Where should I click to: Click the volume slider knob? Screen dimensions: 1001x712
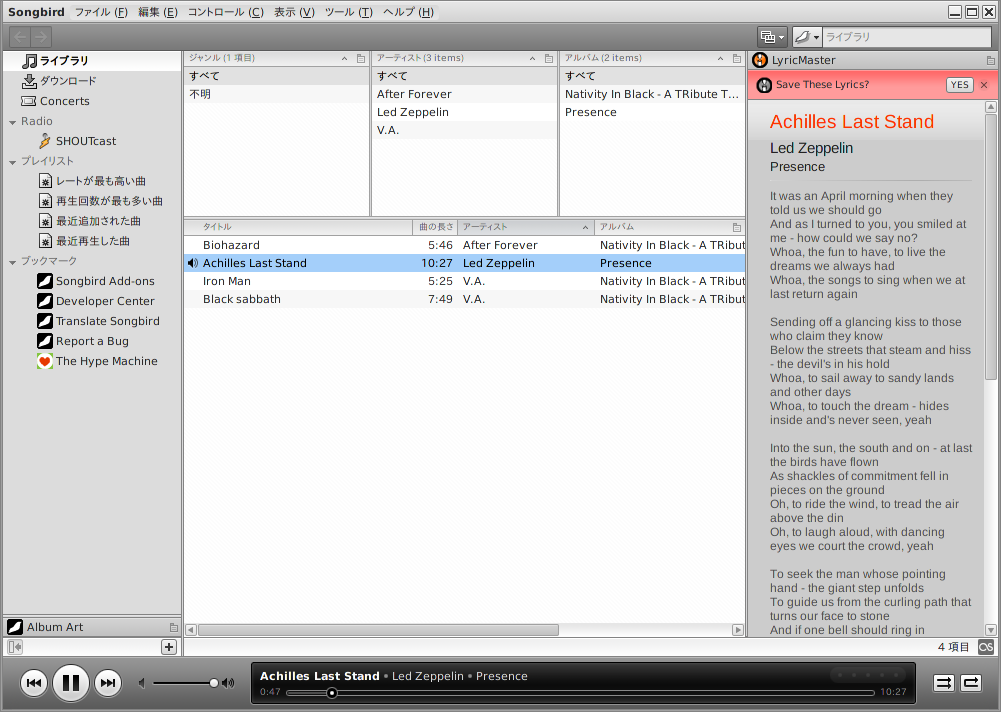point(214,683)
